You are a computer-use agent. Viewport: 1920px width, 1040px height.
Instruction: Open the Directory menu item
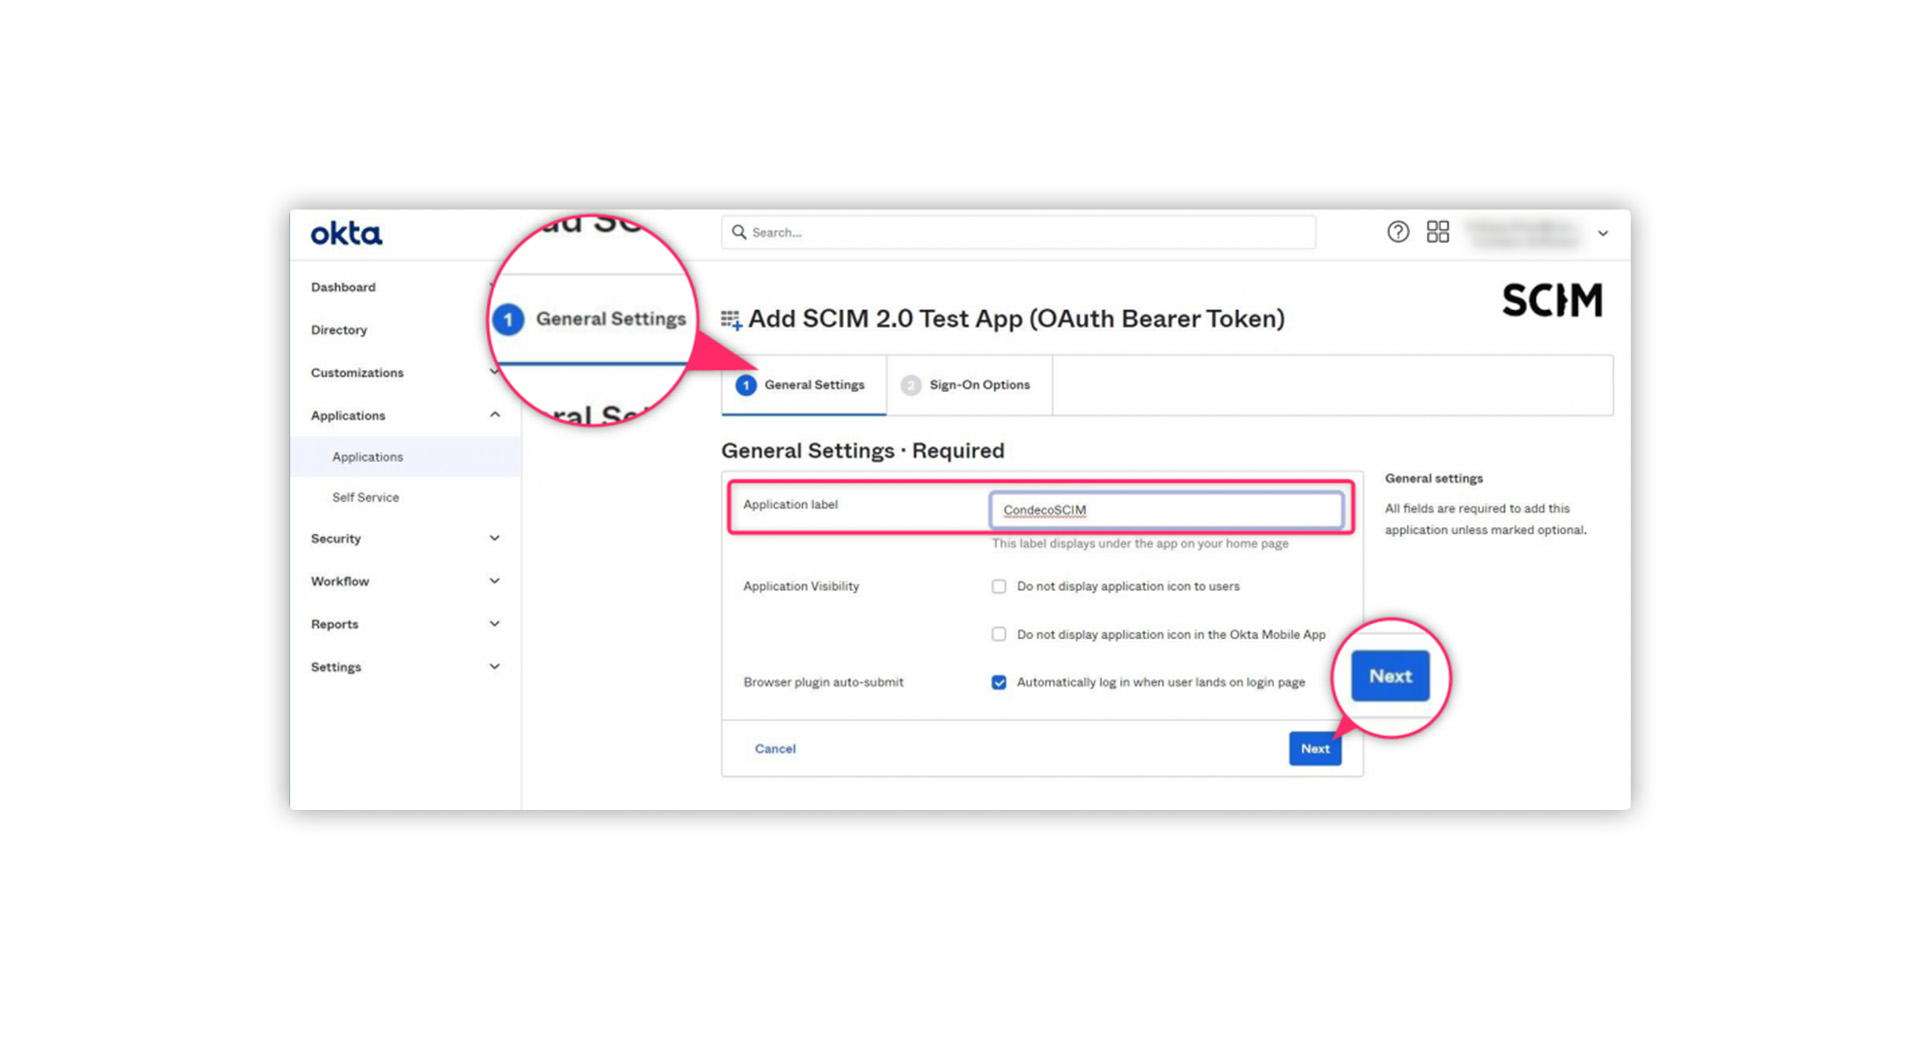coord(339,330)
